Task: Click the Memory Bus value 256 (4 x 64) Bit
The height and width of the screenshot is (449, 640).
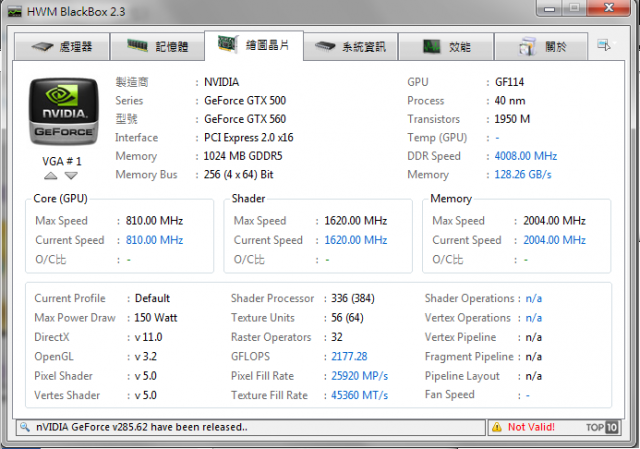Action: tap(238, 174)
